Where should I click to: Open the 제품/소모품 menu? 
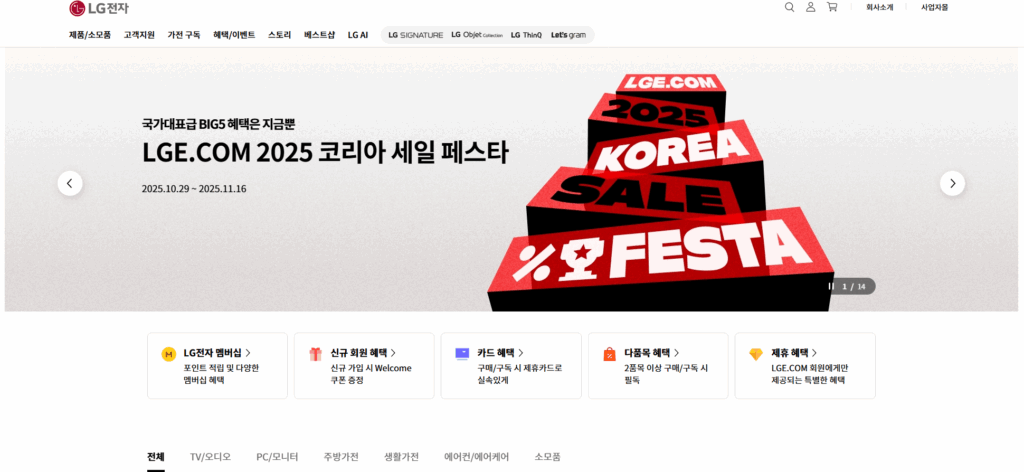(90, 35)
